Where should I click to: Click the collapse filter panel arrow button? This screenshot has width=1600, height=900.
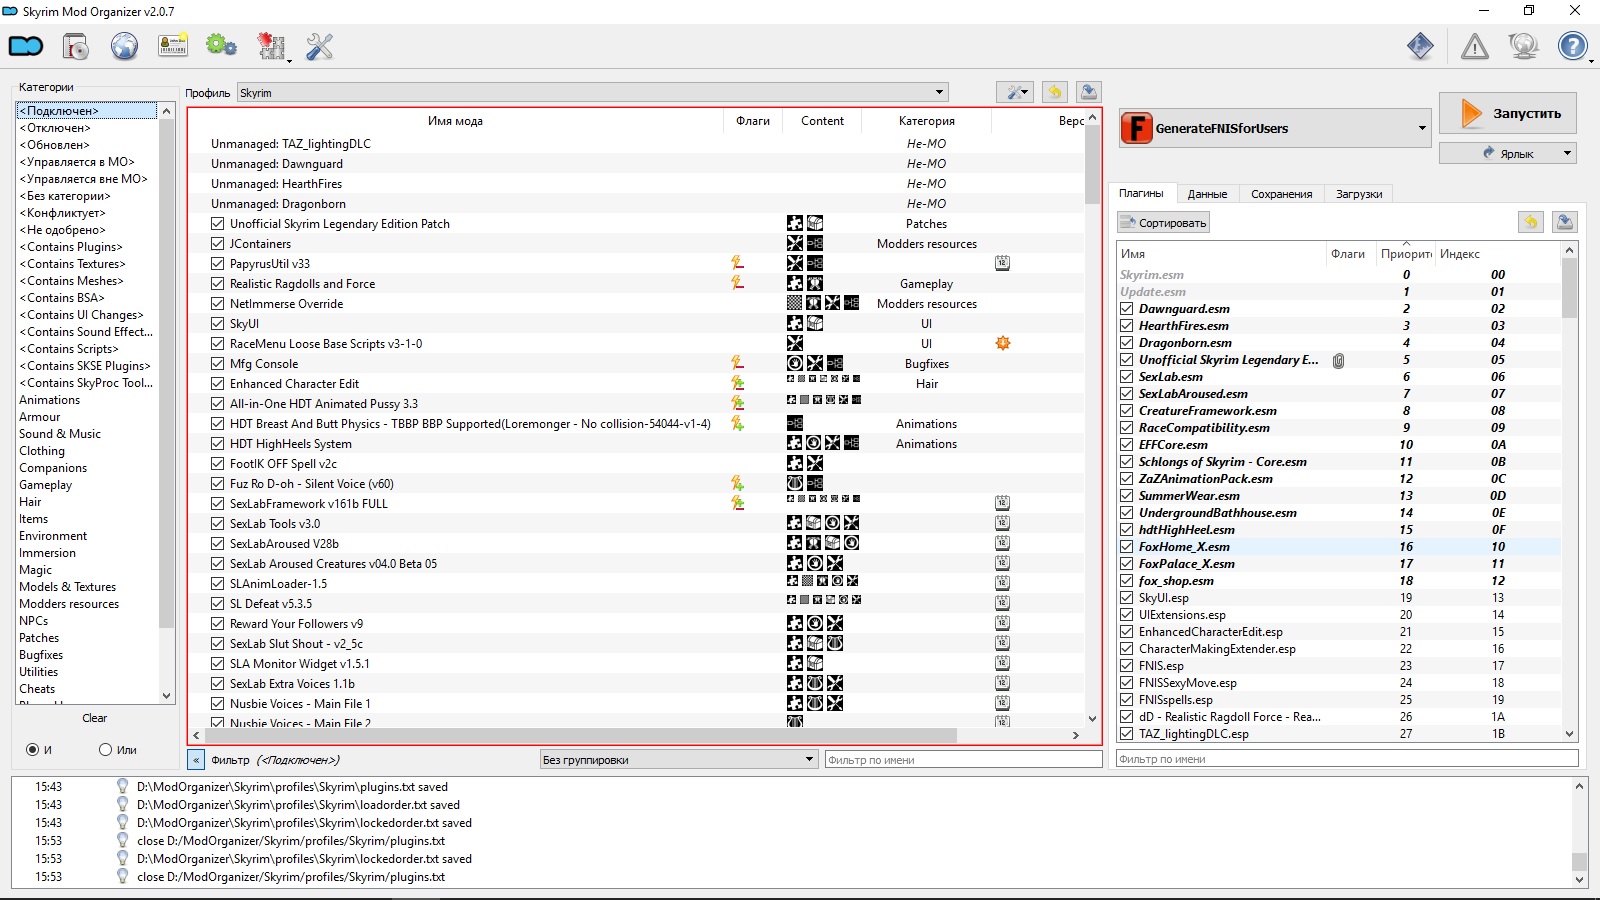coord(196,760)
